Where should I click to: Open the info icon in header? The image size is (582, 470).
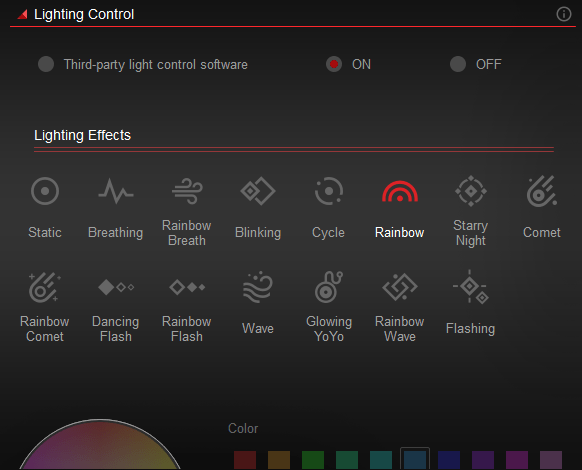[x=563, y=14]
